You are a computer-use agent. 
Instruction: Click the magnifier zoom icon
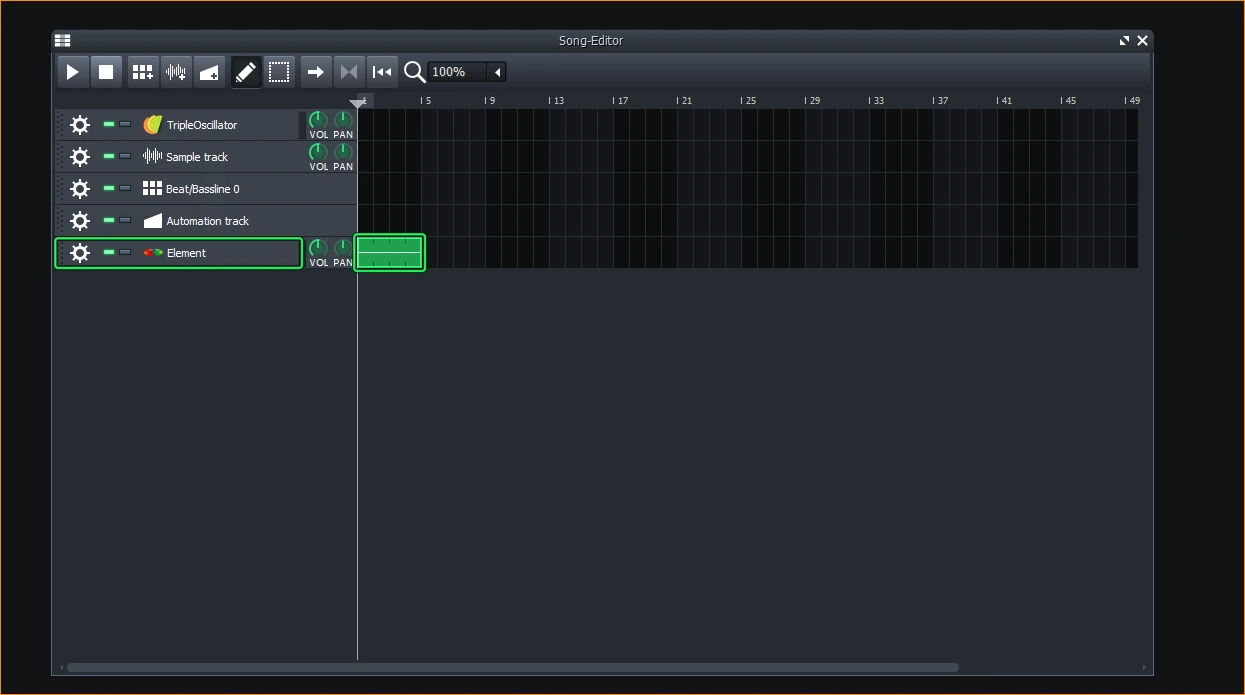414,72
